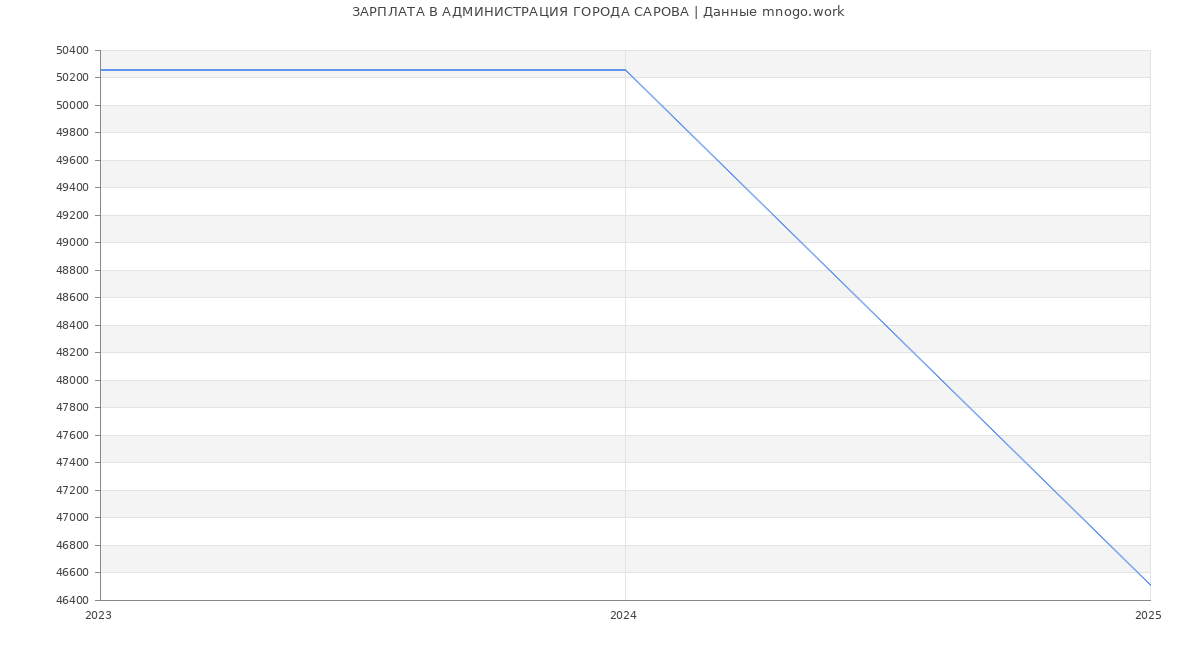The height and width of the screenshot is (650, 1200).
Task: Click the 49200 y-axis value
Action: tap(72, 215)
